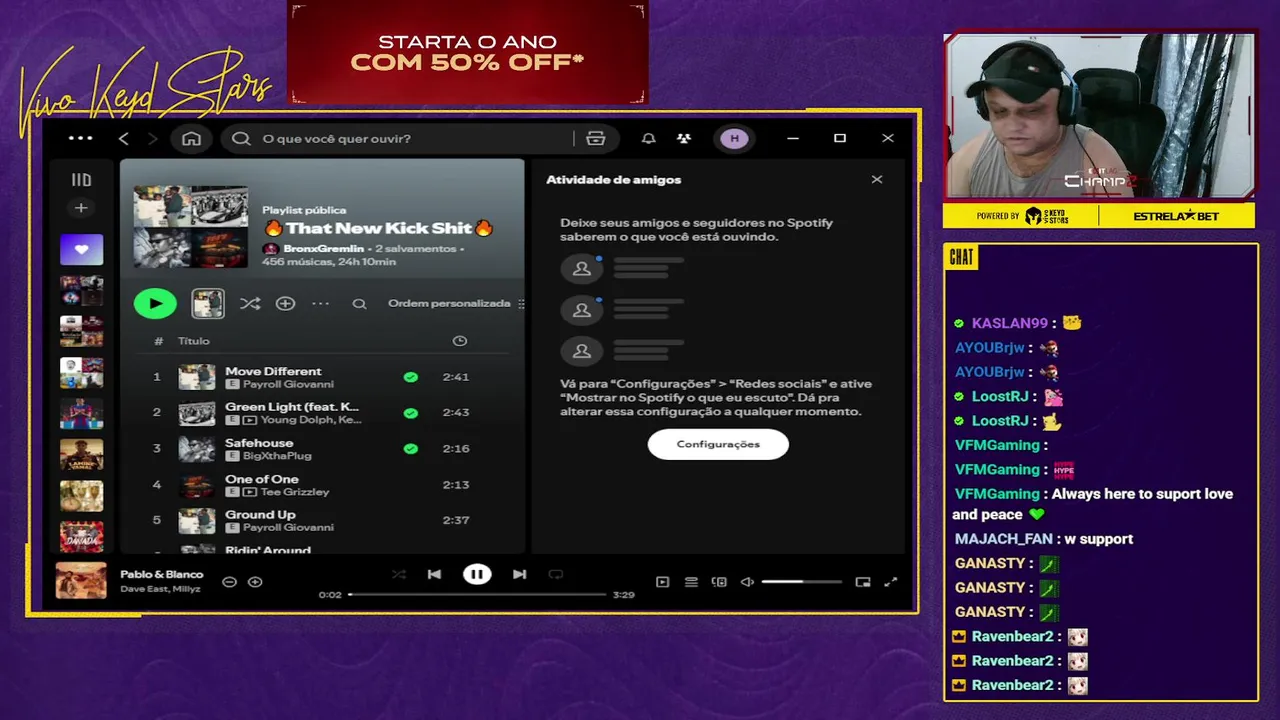Connect to a device
Screen dimensions: 1280x720
coord(719,582)
